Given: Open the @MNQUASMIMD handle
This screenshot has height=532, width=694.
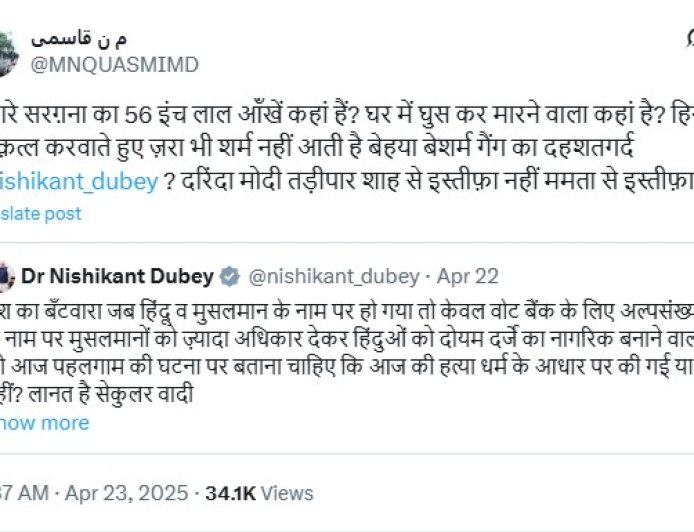Looking at the screenshot, I should [114, 65].
